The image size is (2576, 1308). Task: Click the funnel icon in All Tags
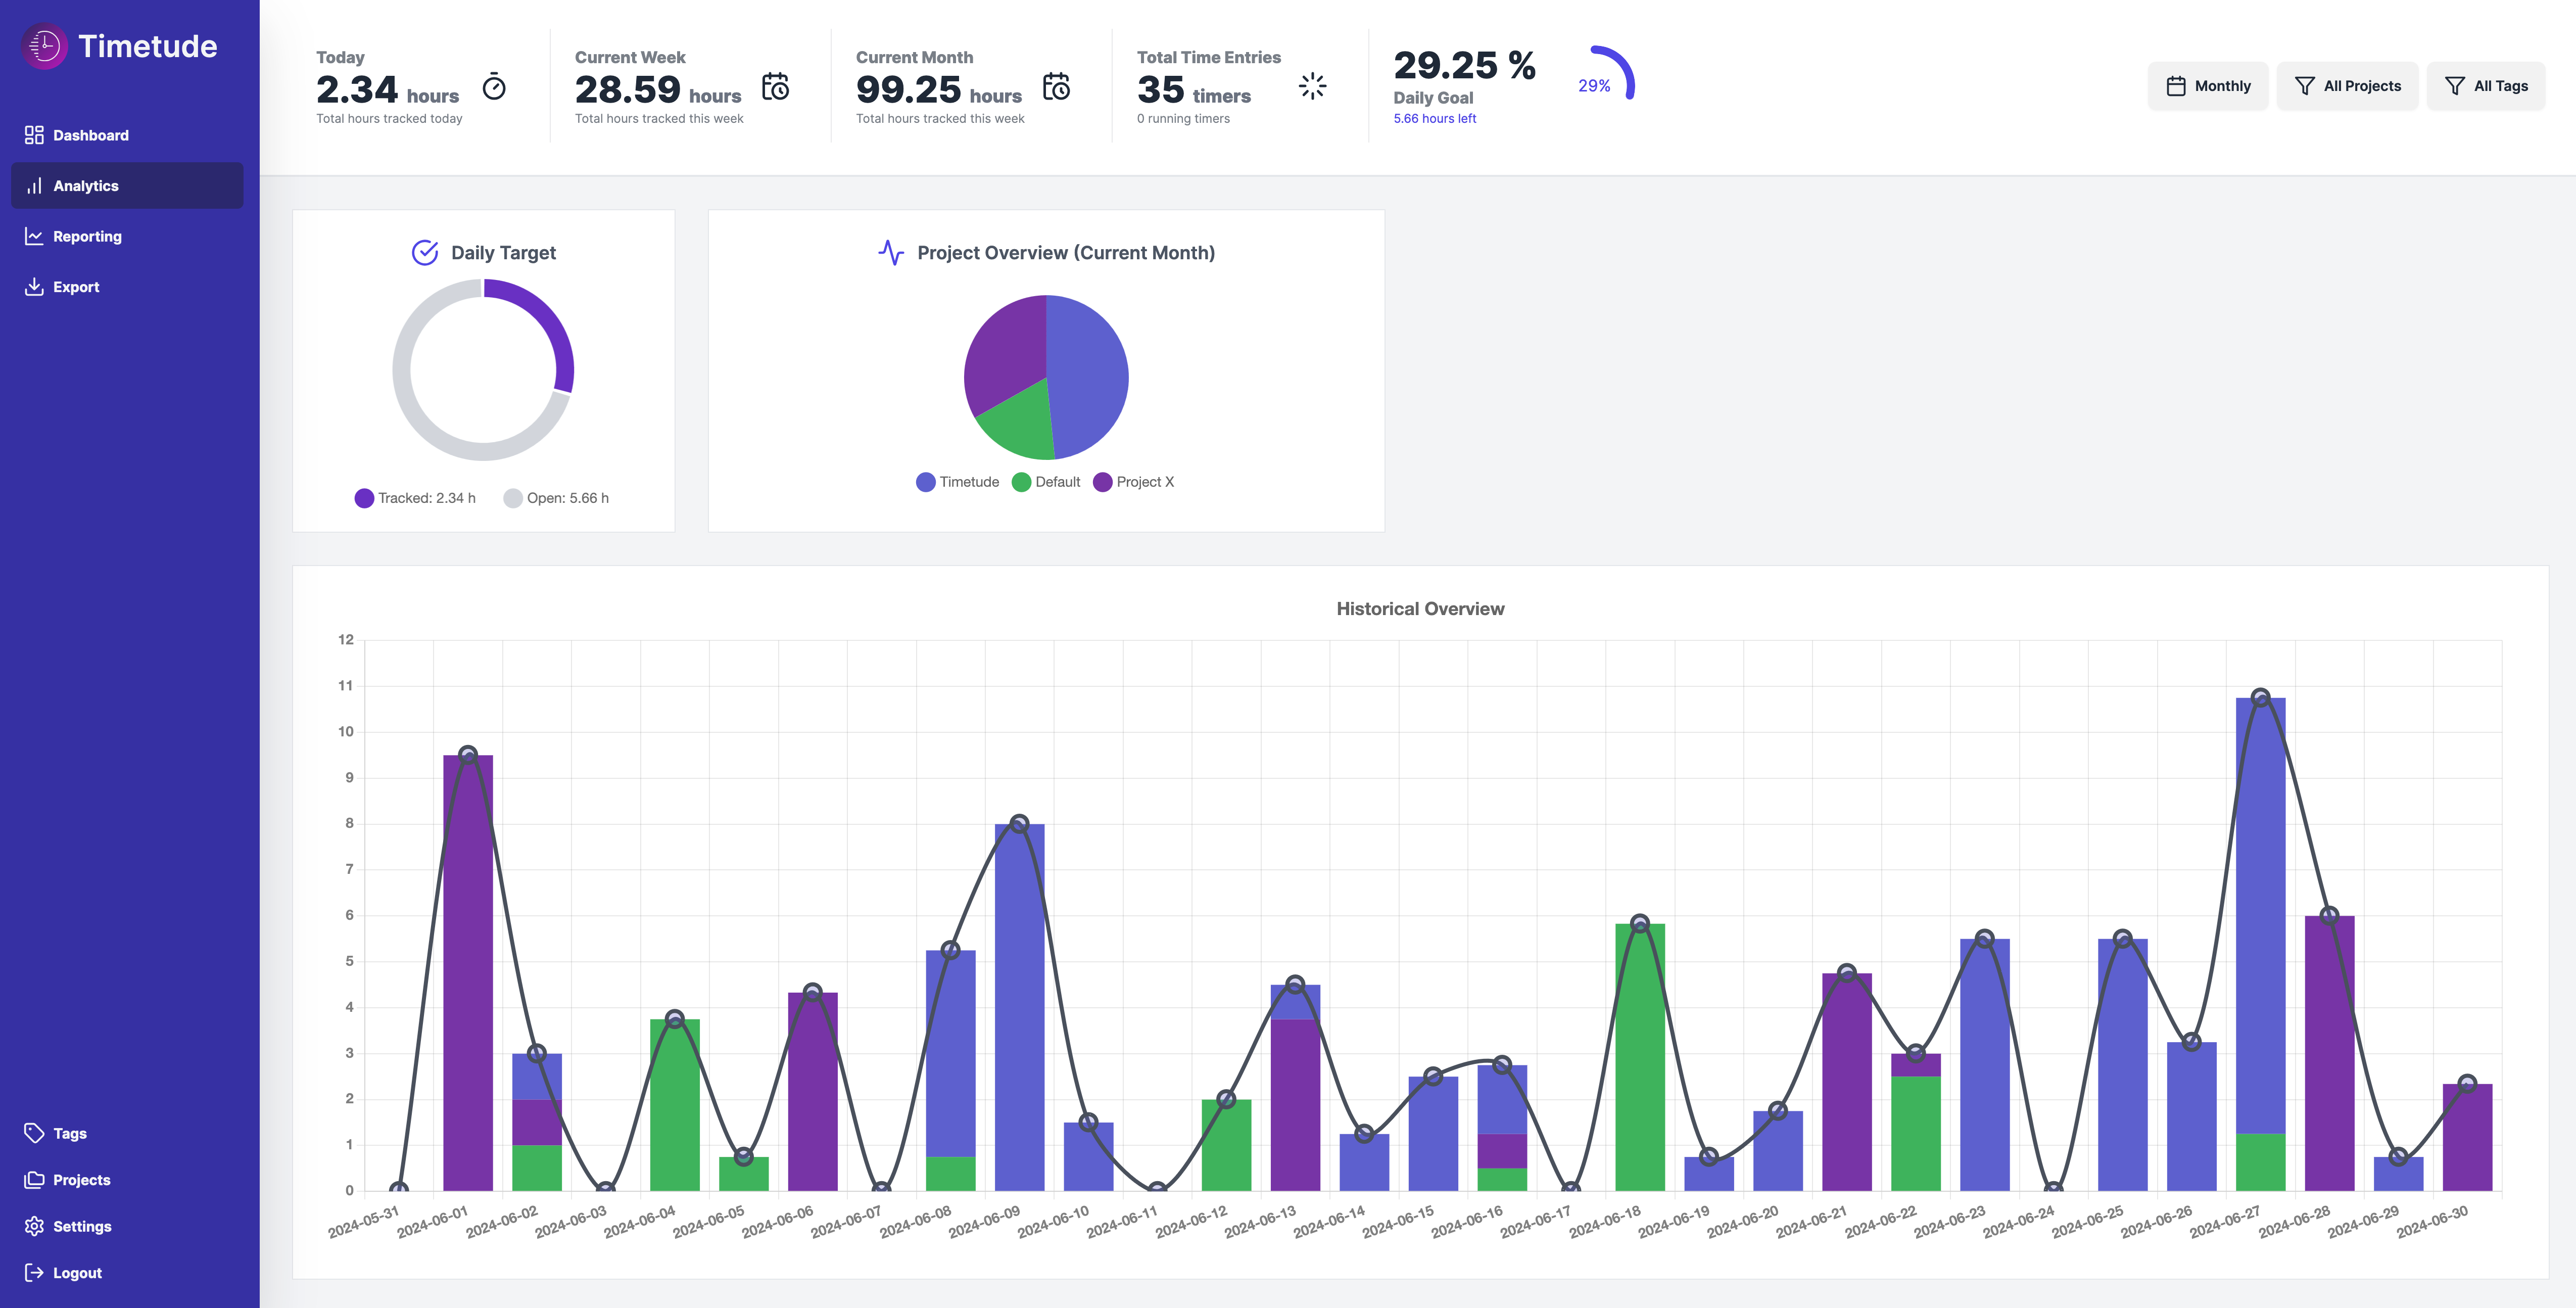point(2455,86)
